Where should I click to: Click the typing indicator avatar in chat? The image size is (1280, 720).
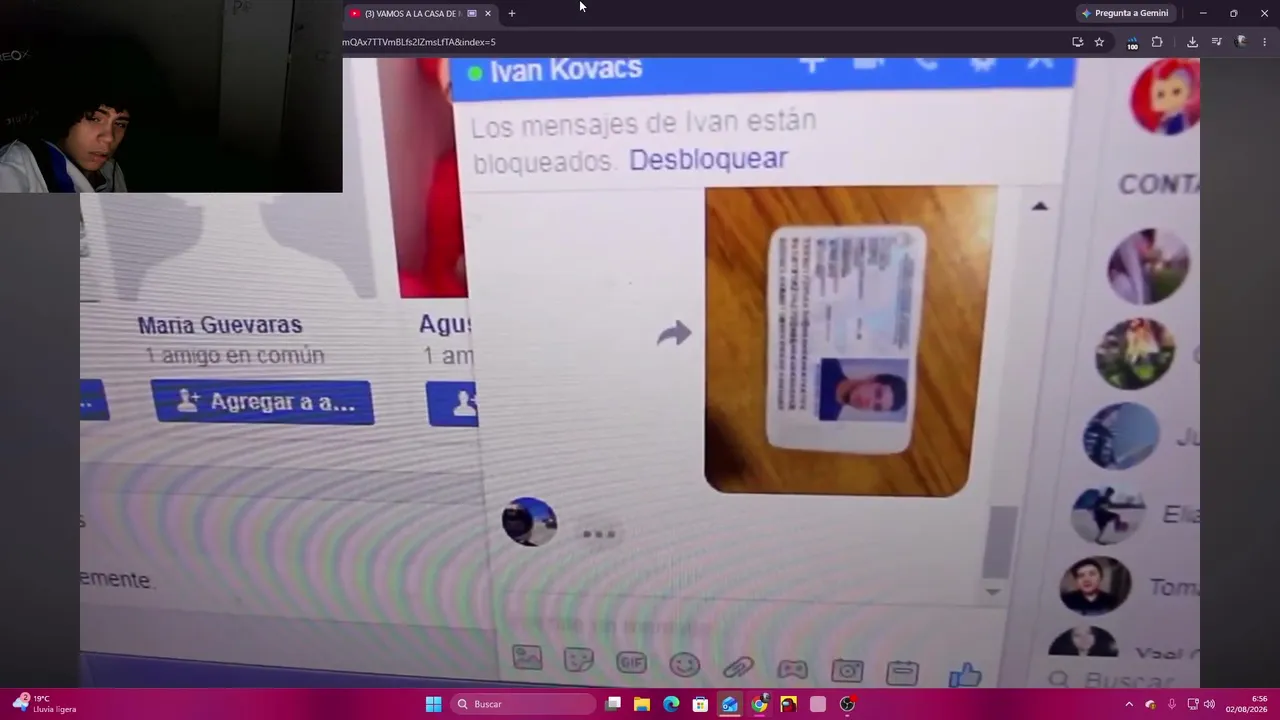click(x=529, y=522)
